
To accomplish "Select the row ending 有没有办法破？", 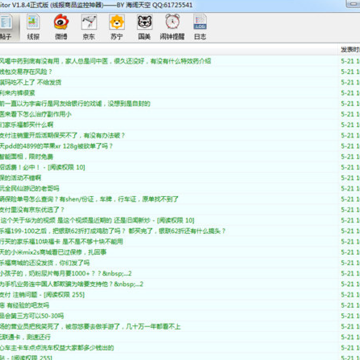I will pyautogui.click(x=180, y=136).
